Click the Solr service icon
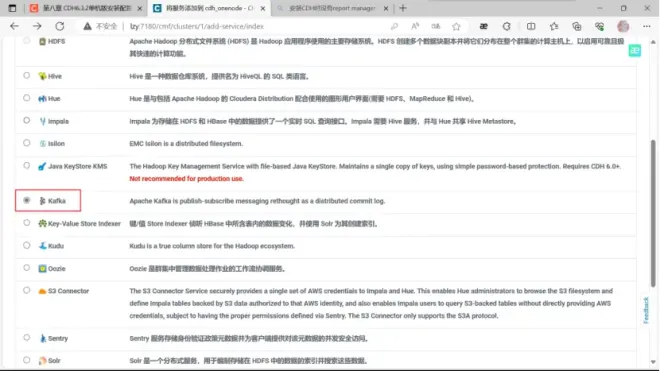This screenshot has height=371, width=660. (x=43, y=360)
